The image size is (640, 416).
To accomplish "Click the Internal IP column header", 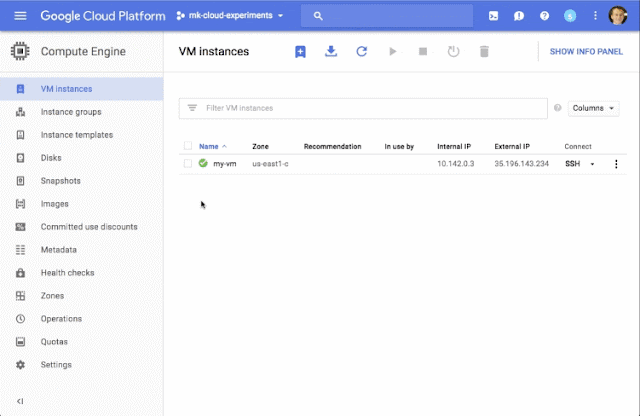I will pos(454,146).
